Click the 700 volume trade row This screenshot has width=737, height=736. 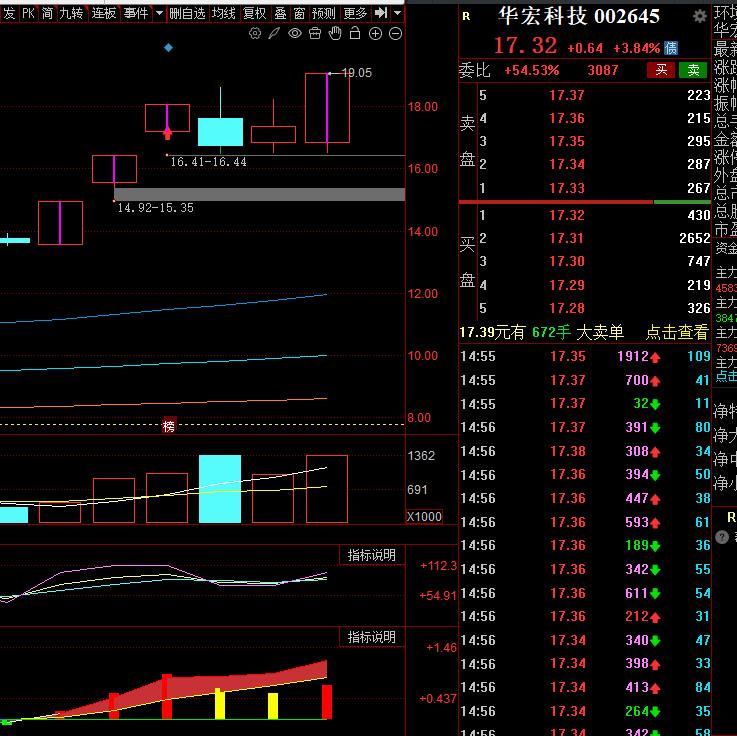click(585, 380)
